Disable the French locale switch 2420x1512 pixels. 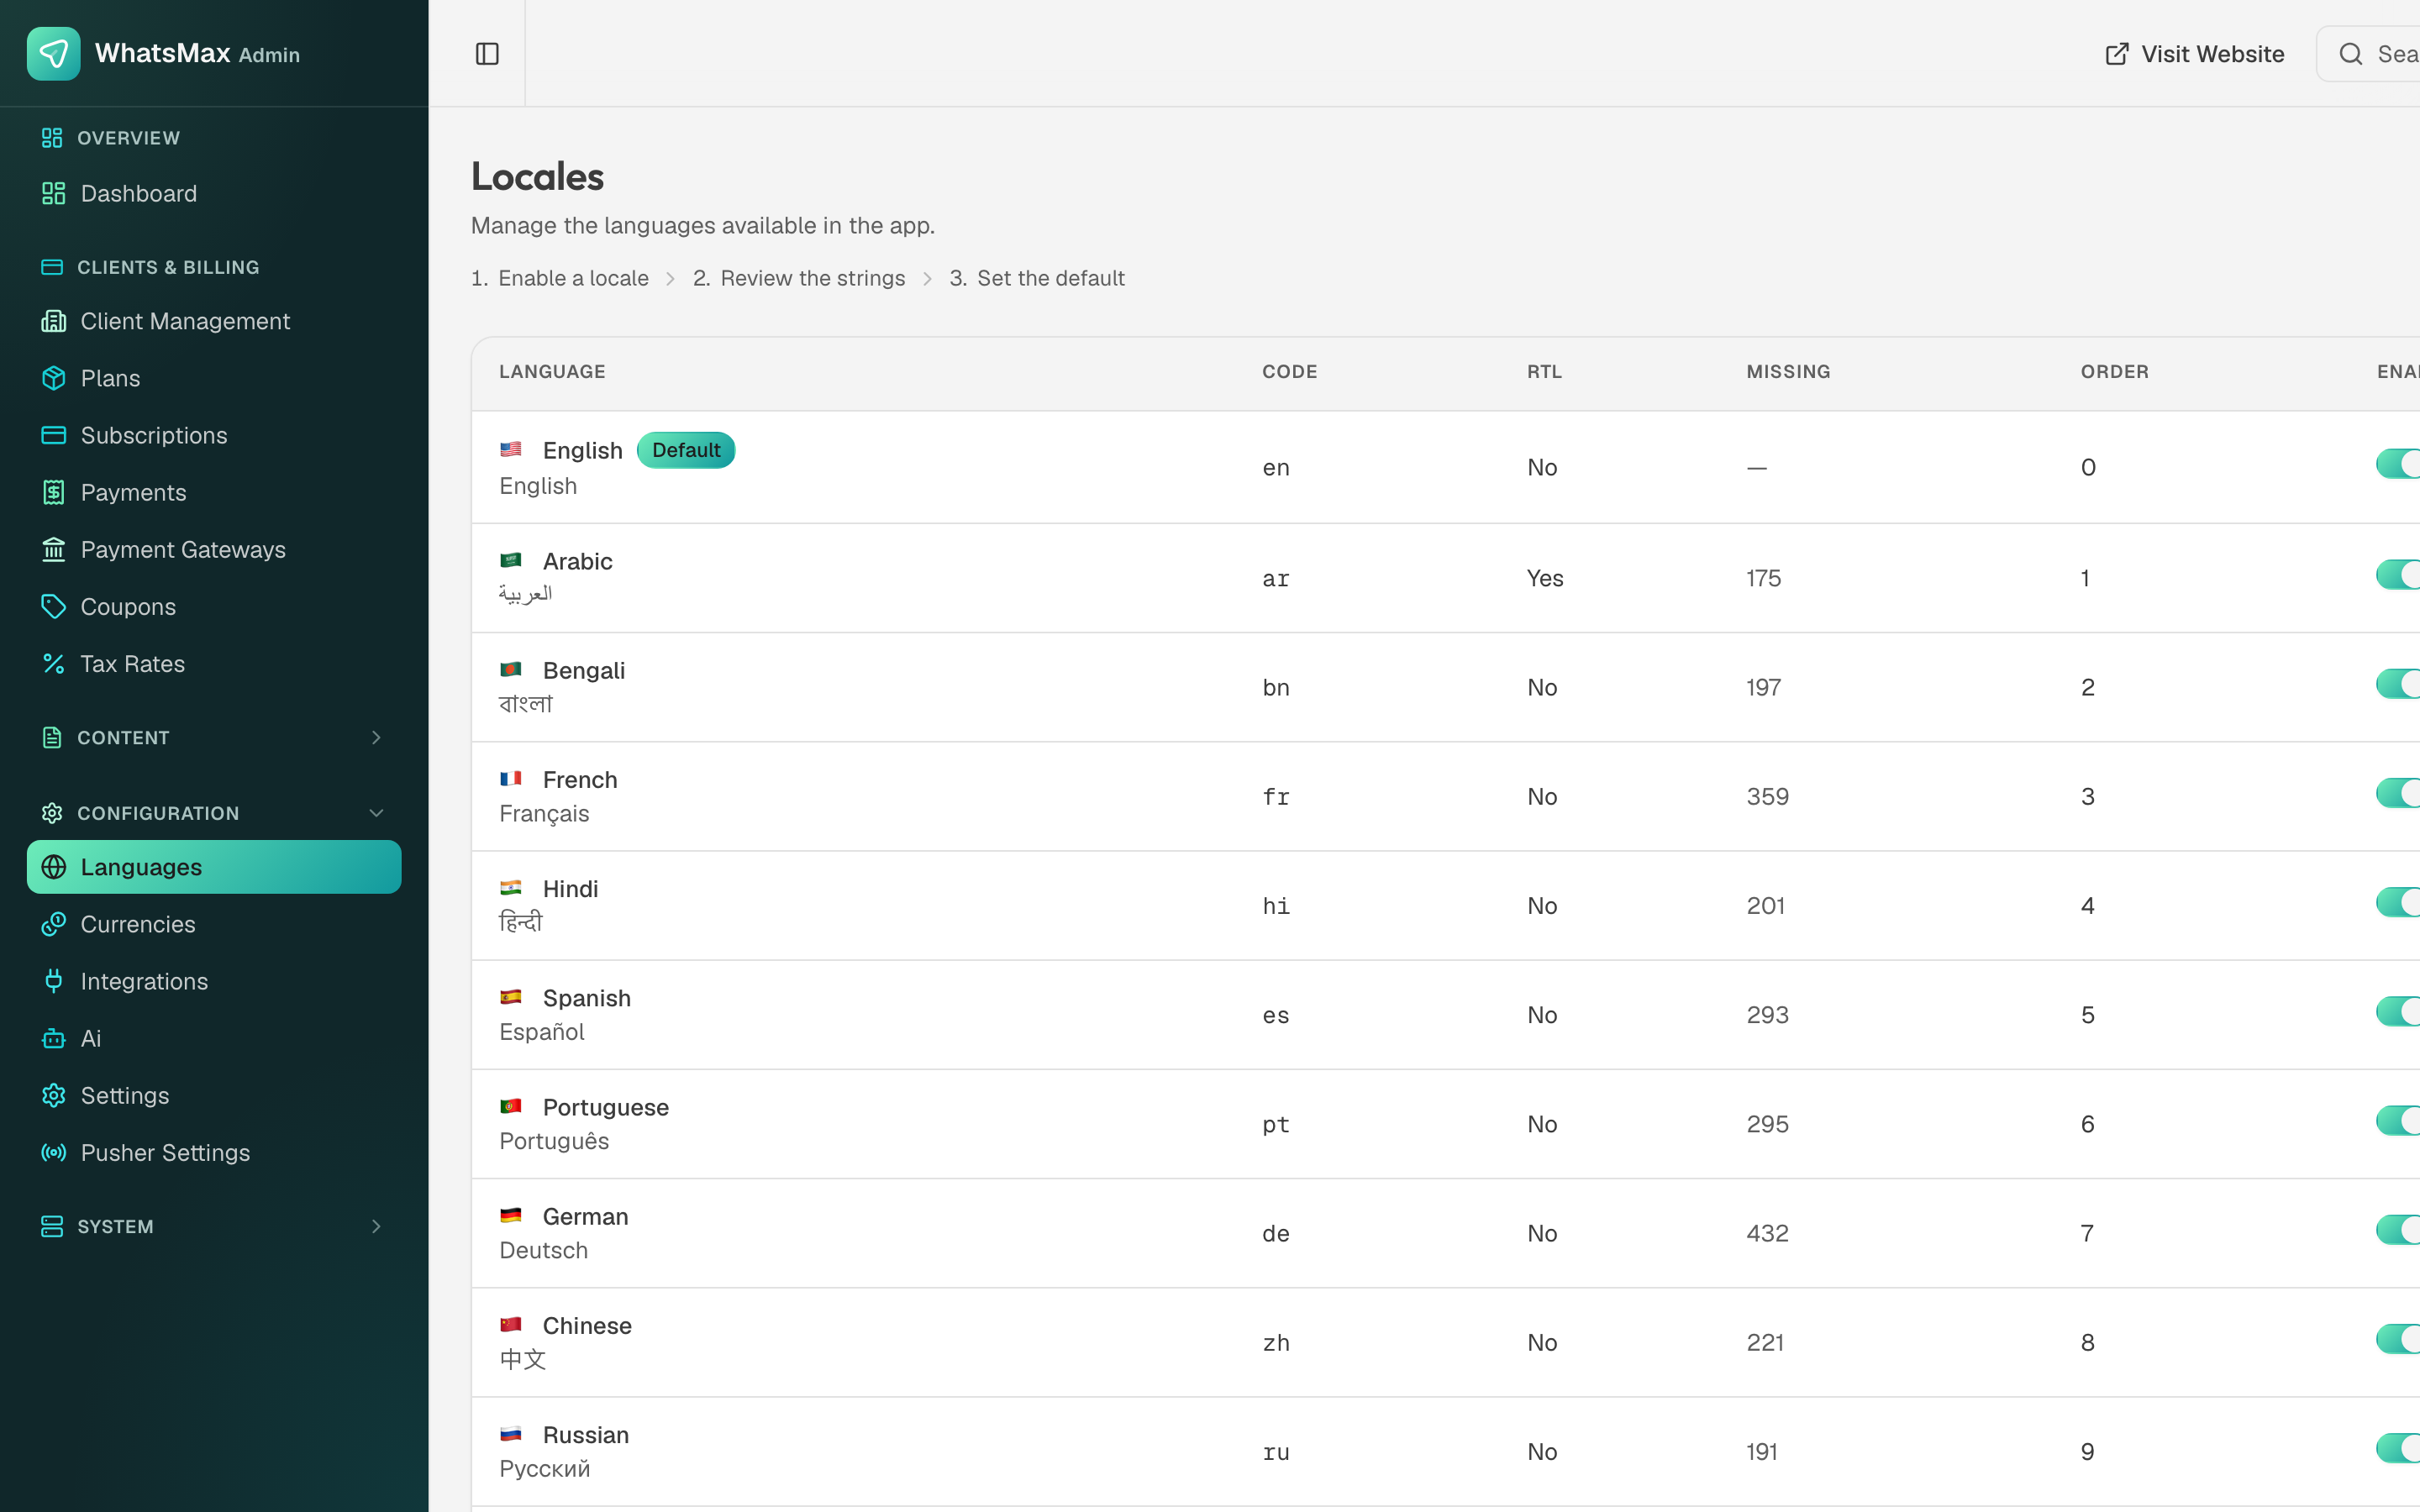pyautogui.click(x=2398, y=793)
